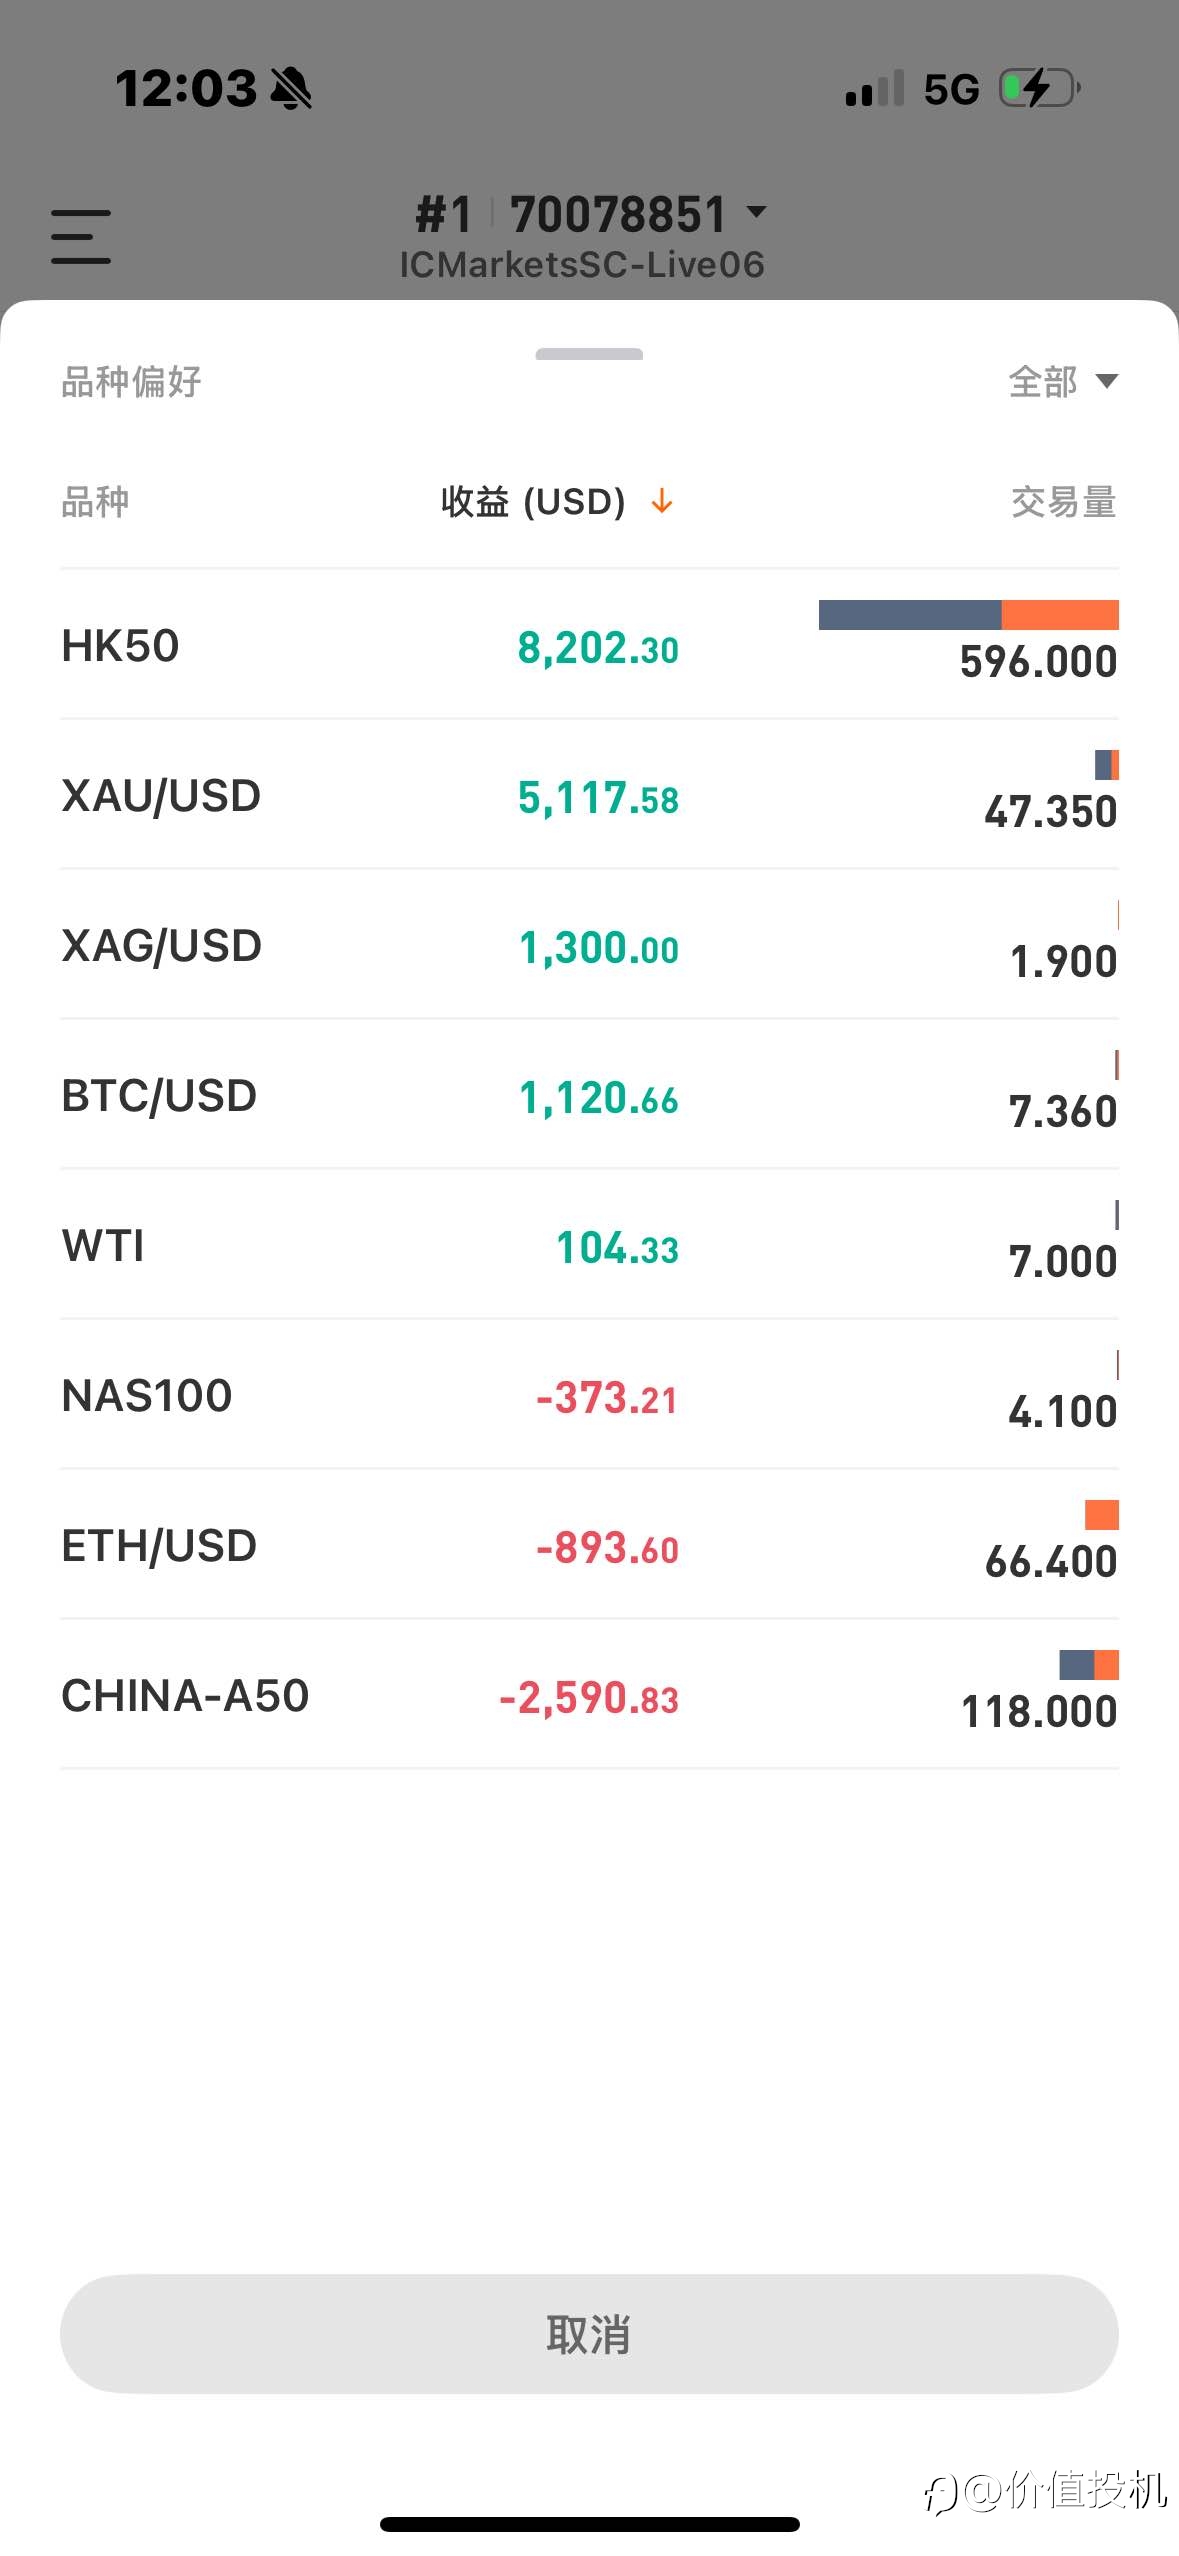Tap the battery charging icon
The image size is (1179, 2556).
1040,88
